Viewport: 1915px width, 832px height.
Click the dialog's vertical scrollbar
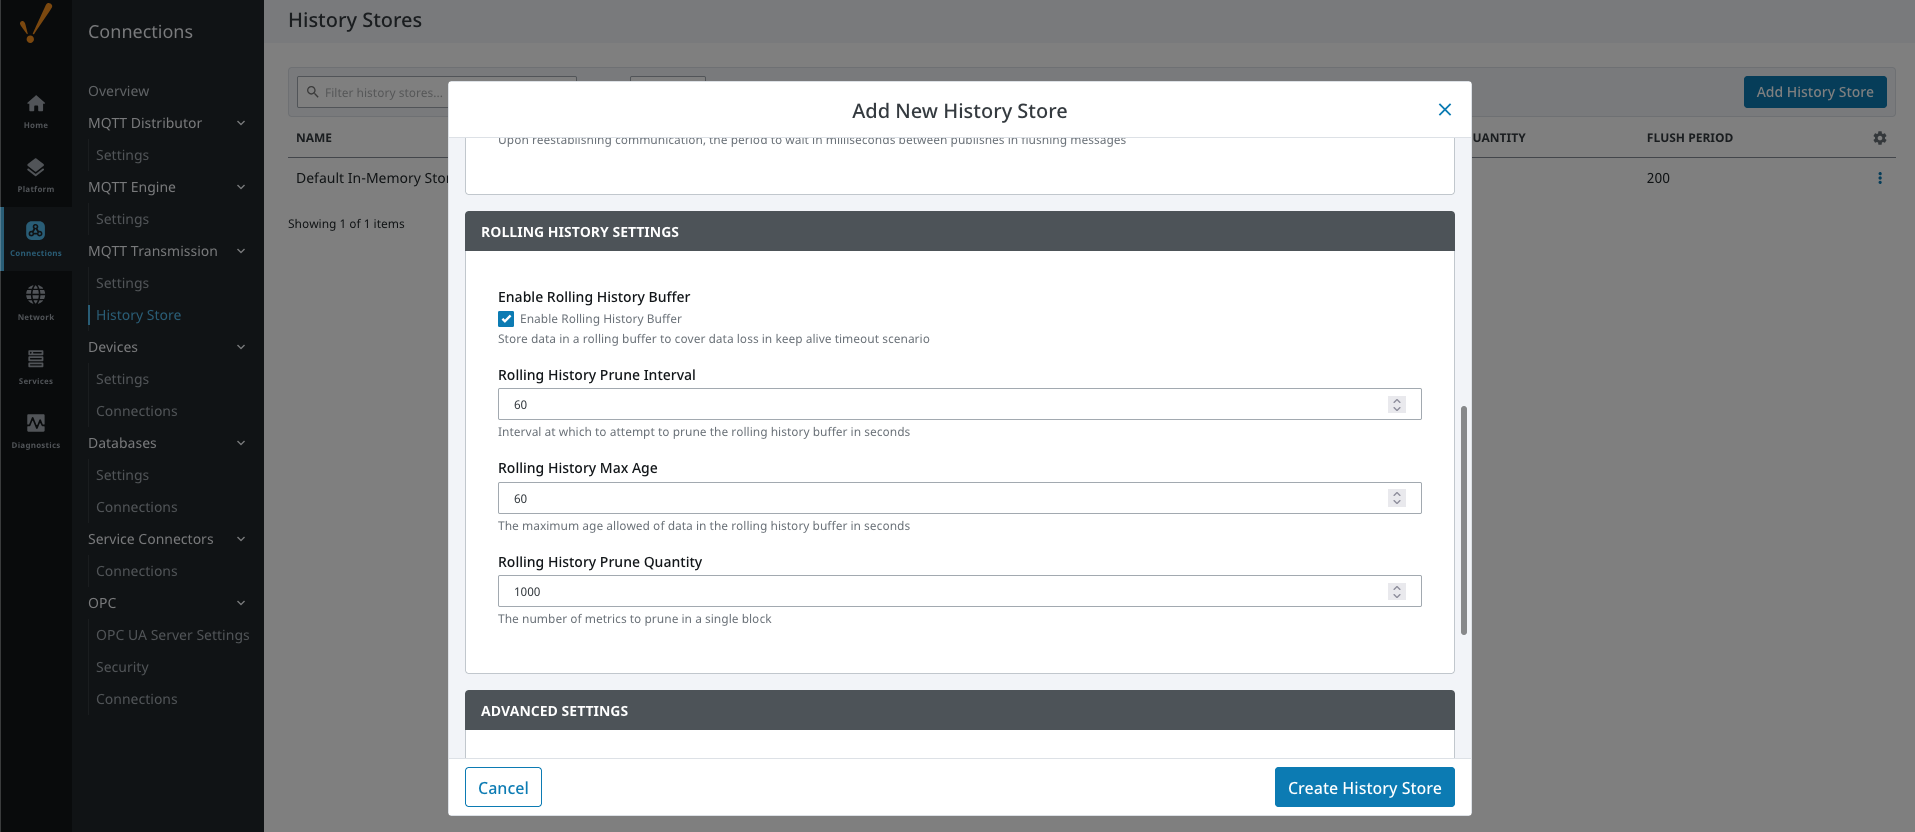1464,520
